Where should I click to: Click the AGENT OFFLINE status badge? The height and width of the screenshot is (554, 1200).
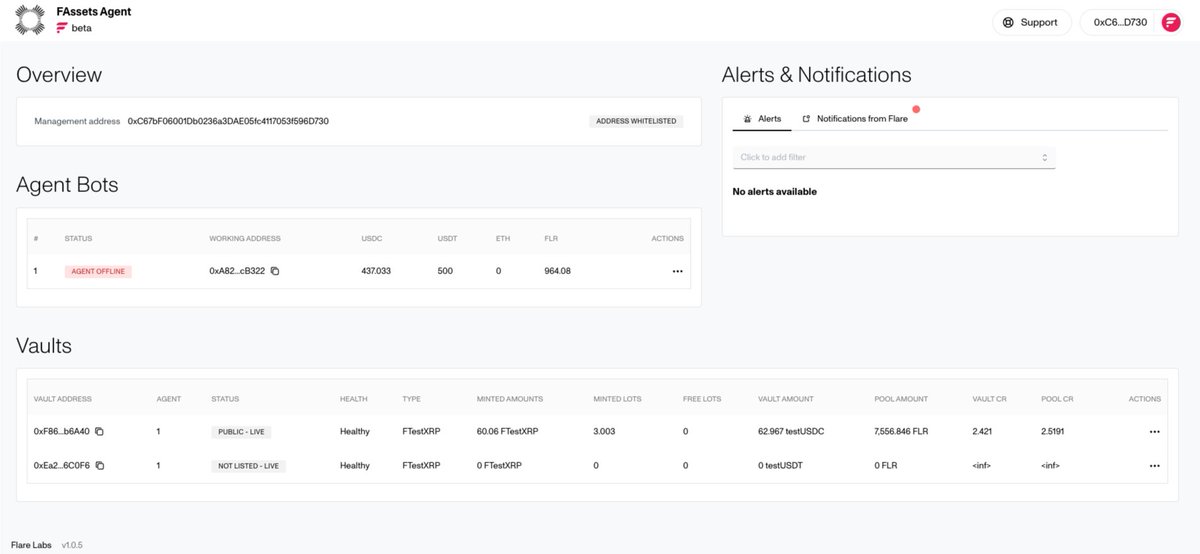tap(98, 271)
